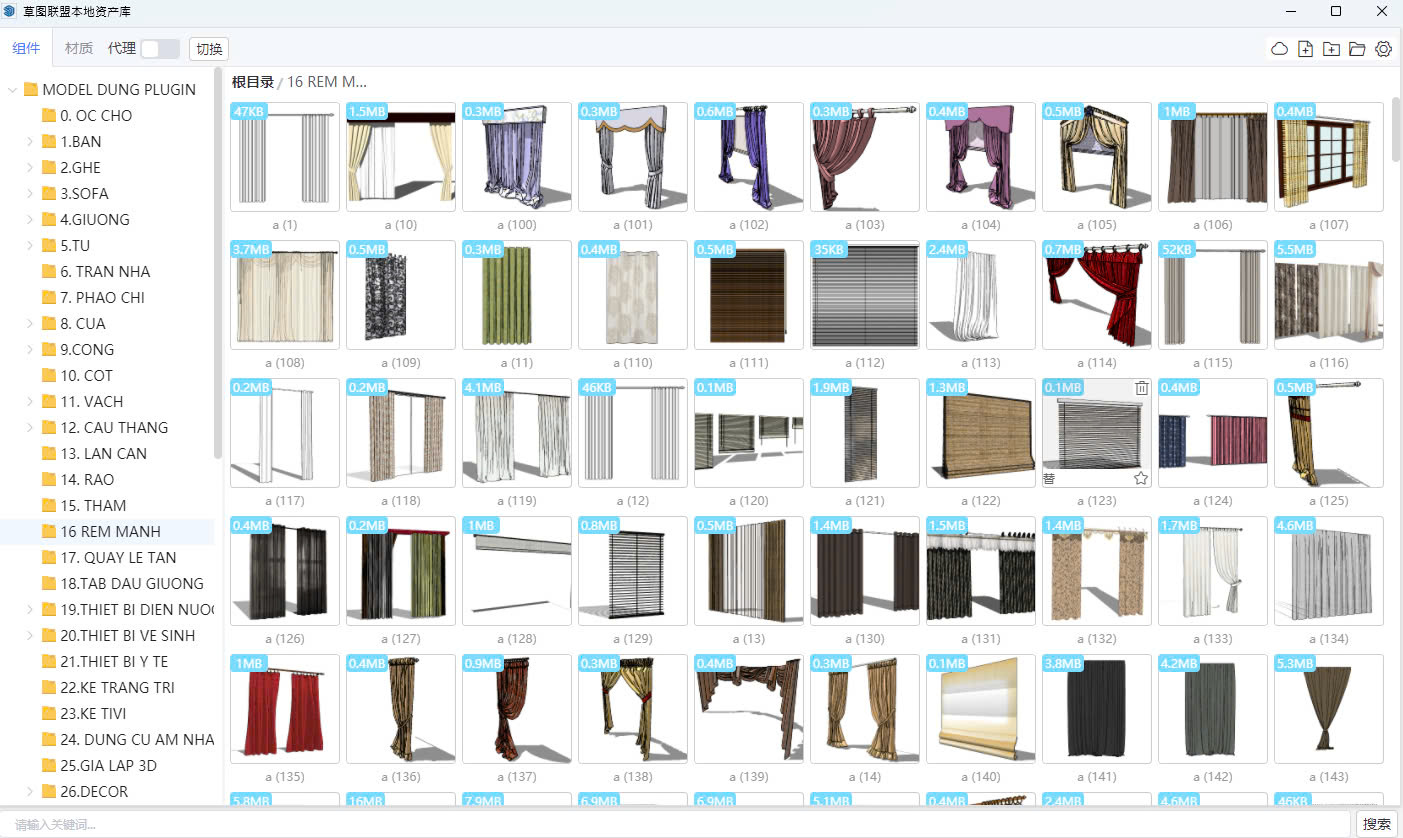Favorite model a (123) with star icon
Screen dimensions: 1403x838
(1141, 479)
